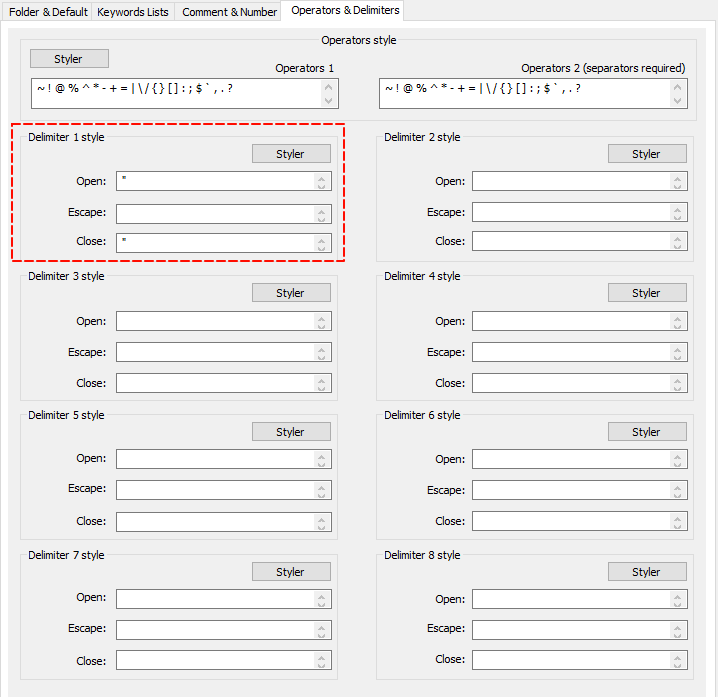The image size is (718, 697).
Task: Click scroll up arrow in Operators 2 box
Action: pyautogui.click(x=679, y=87)
